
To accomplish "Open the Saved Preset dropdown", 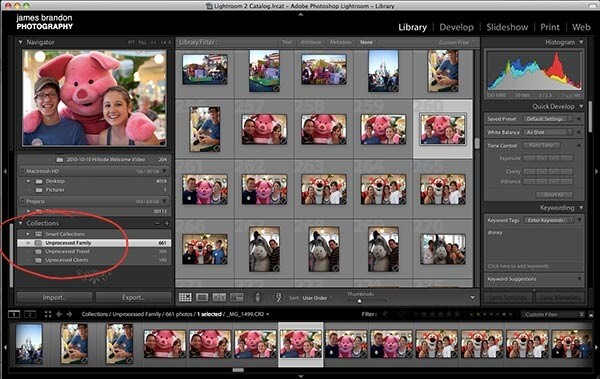I will tap(548, 119).
